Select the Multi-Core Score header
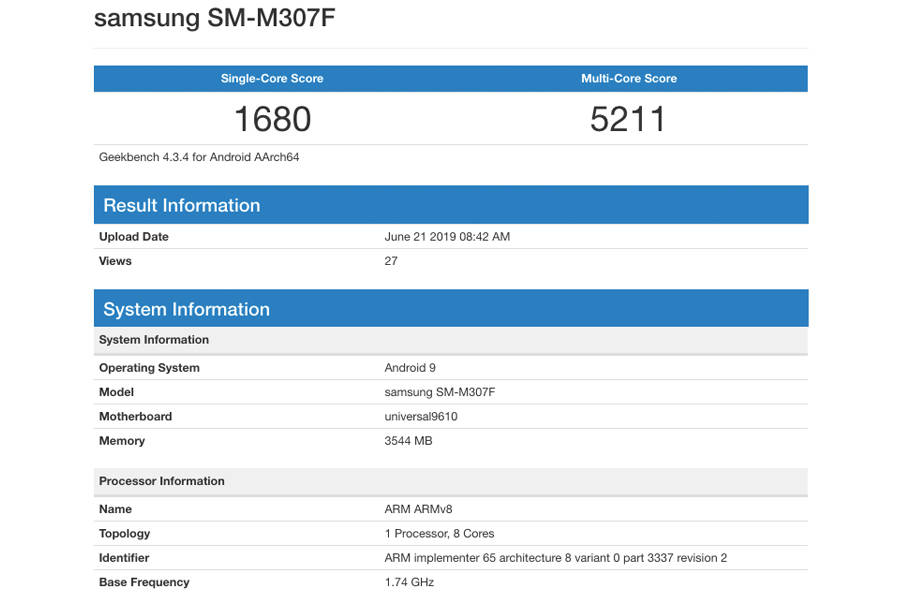The image size is (900, 600). point(629,78)
